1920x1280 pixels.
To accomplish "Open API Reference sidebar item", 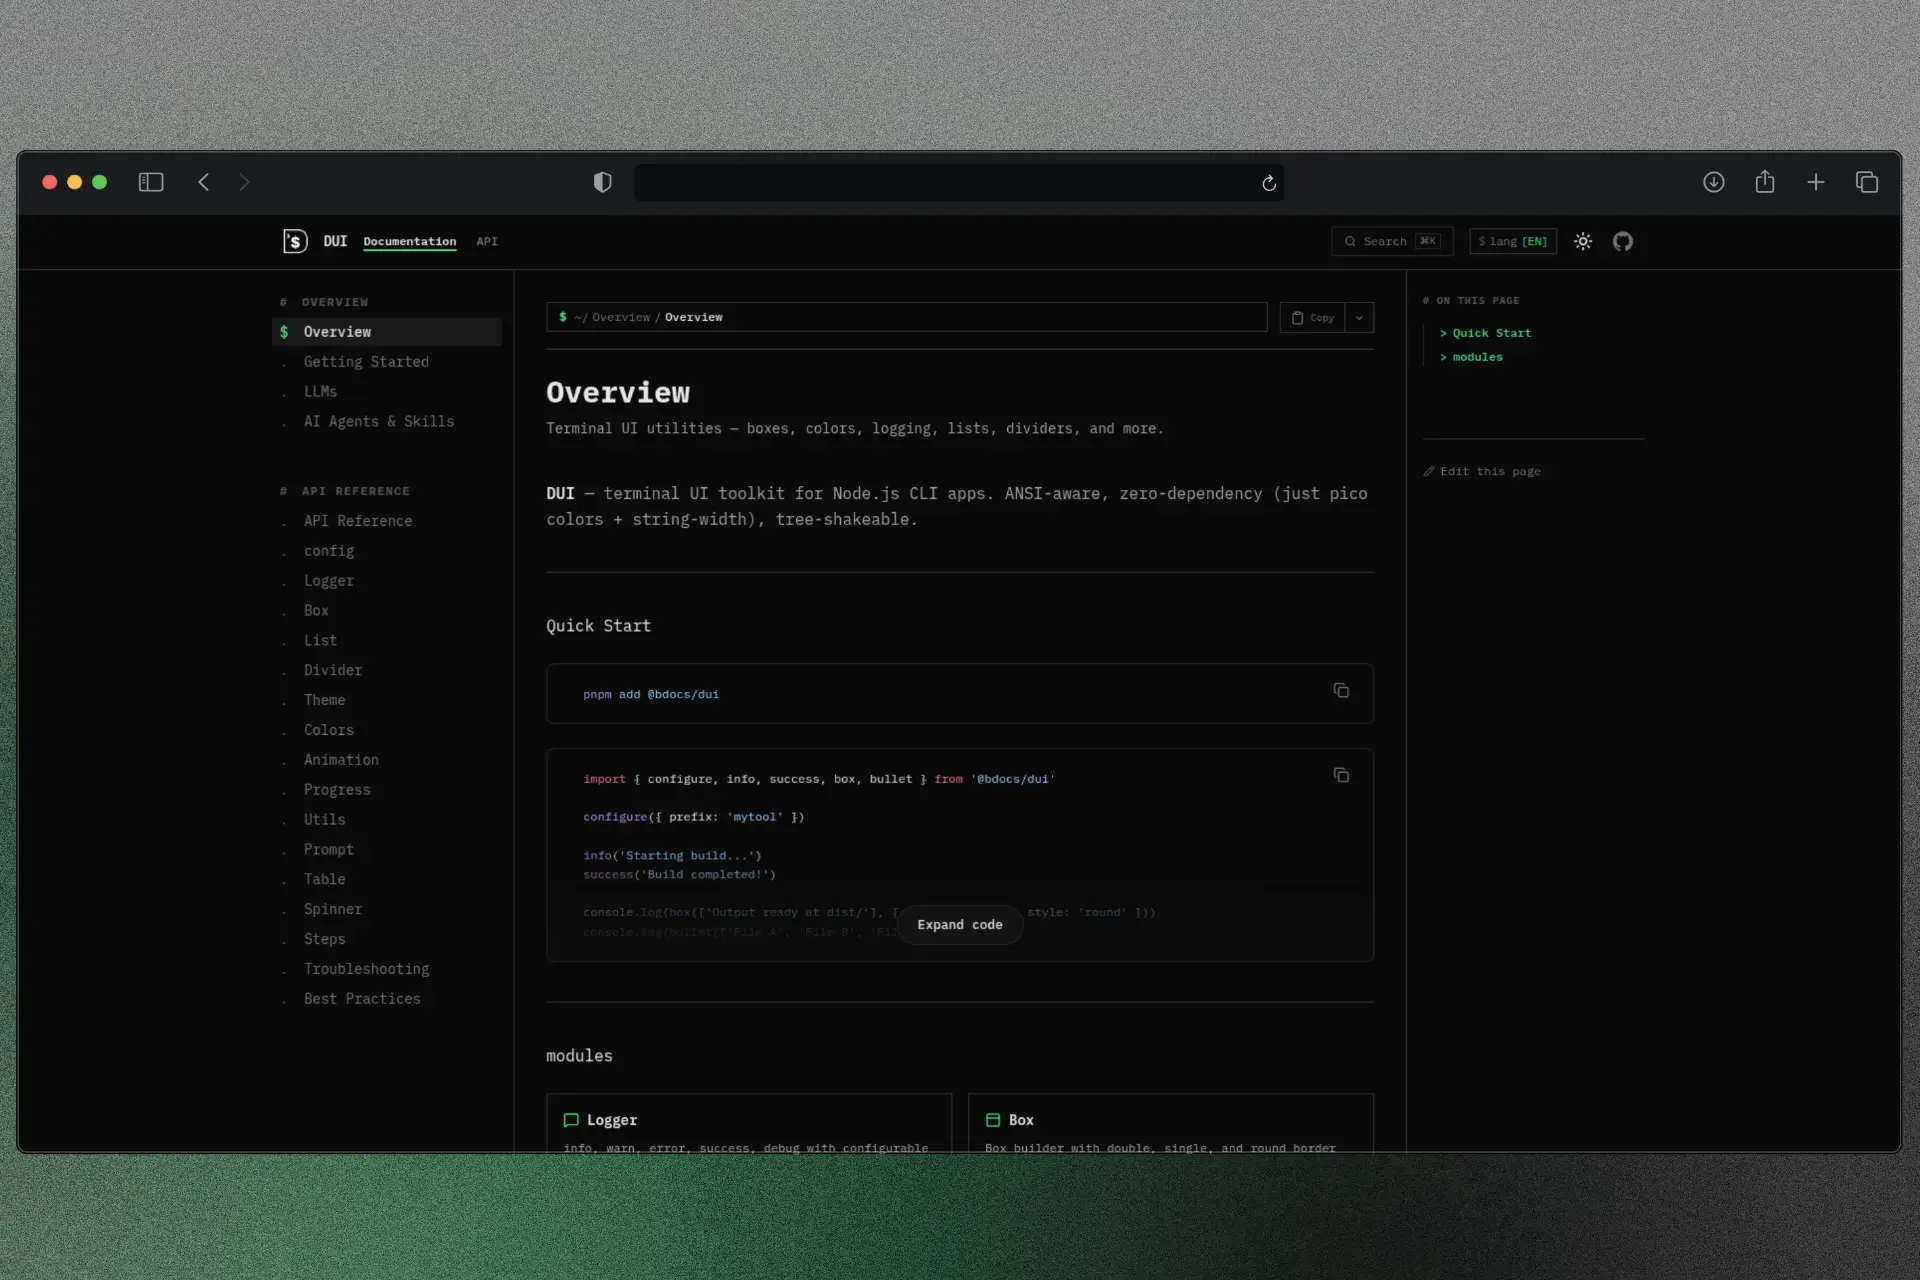I will pyautogui.click(x=358, y=521).
